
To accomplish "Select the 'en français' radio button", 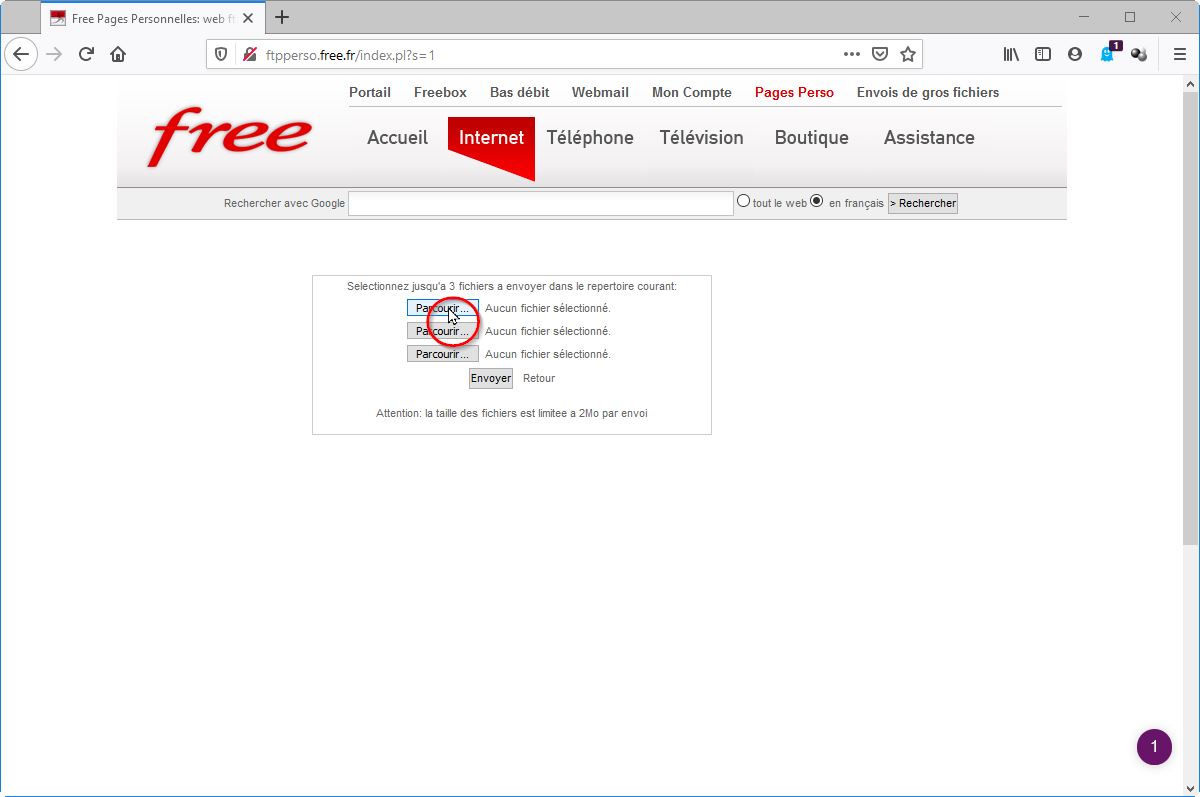I will click(x=817, y=201).
